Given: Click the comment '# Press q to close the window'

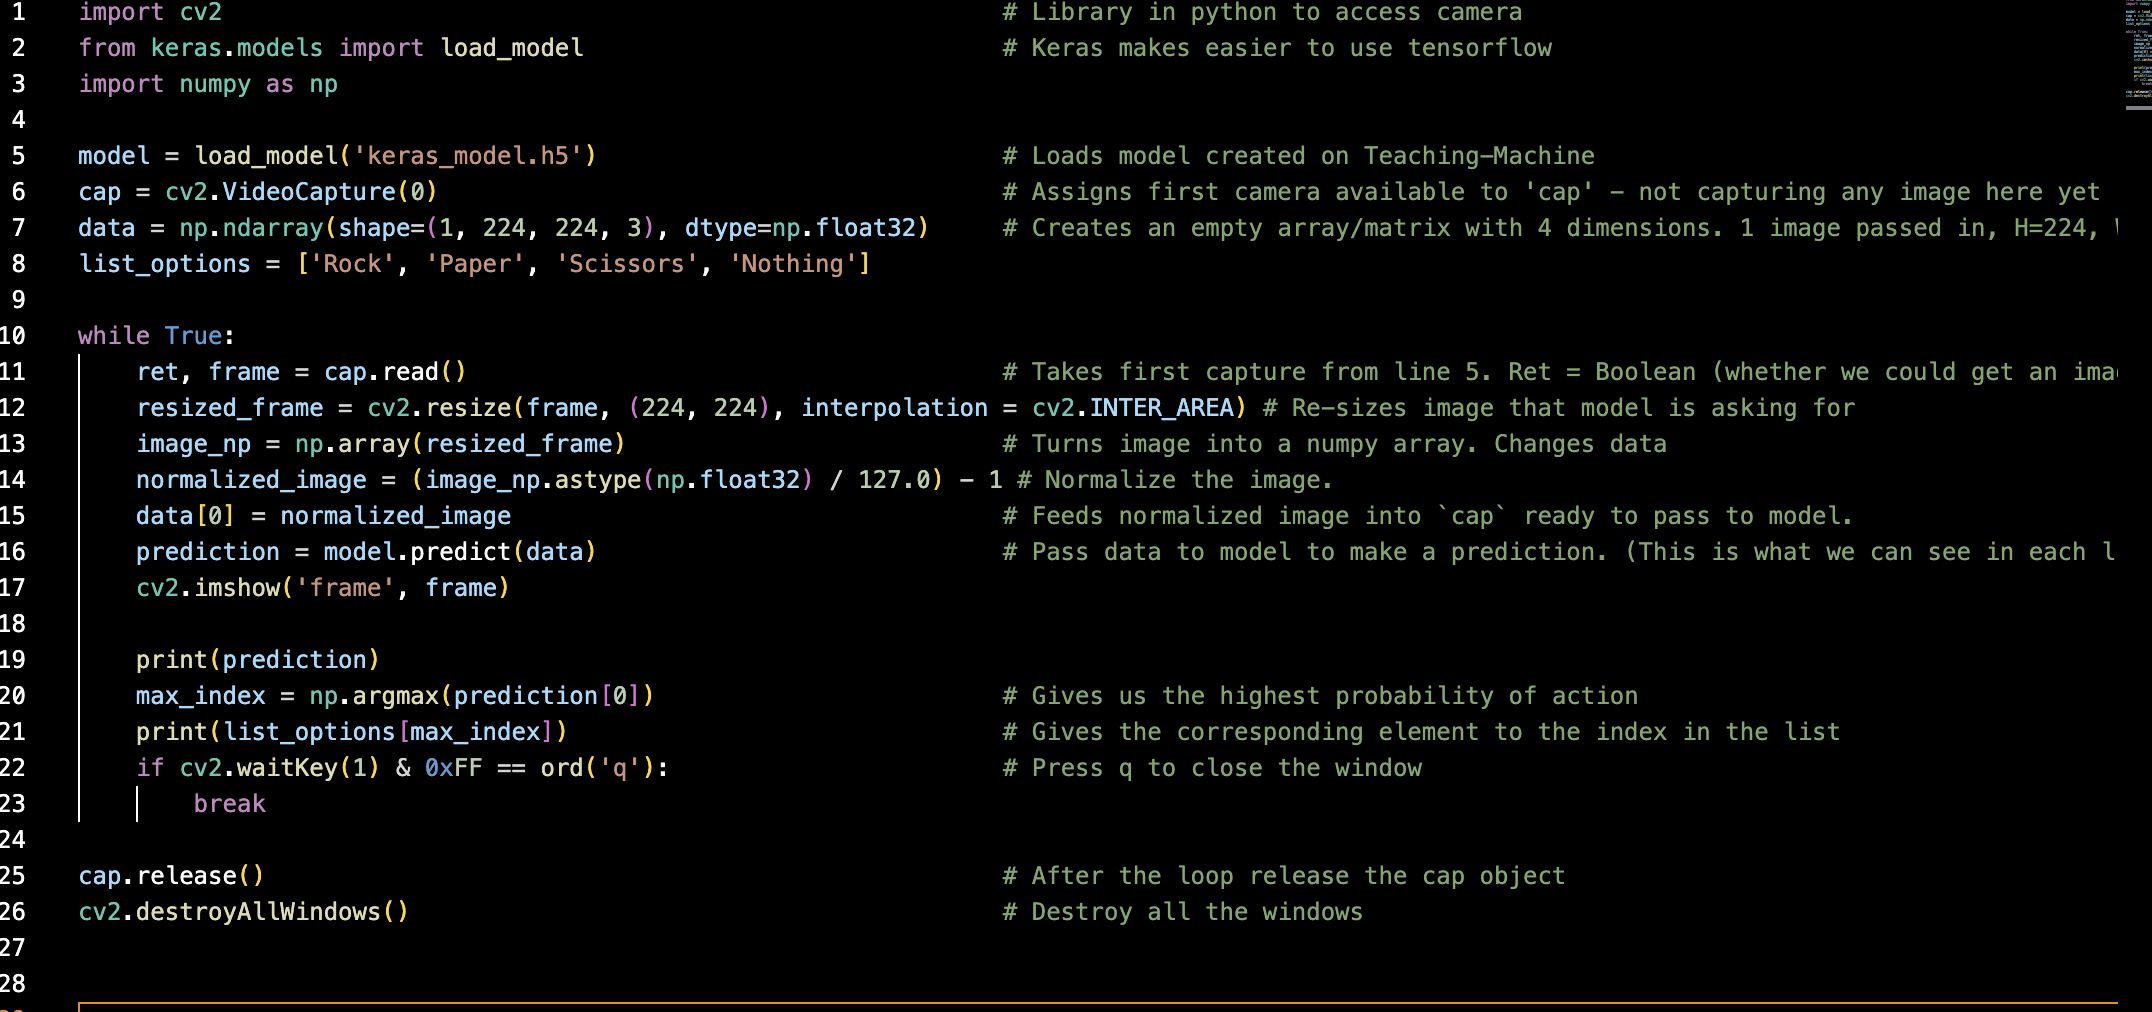Looking at the screenshot, I should (1212, 767).
